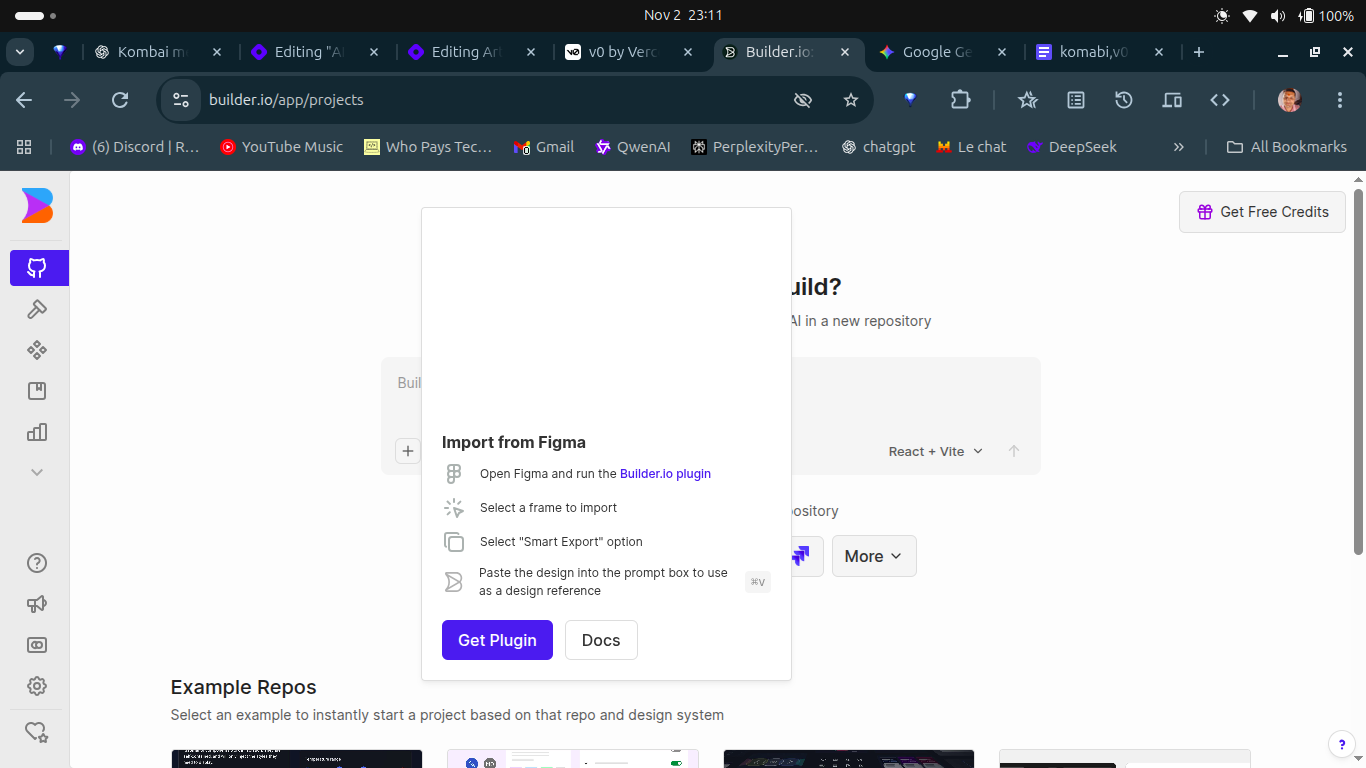Open the Gmail bookmark
Viewport: 1366px width, 768px height.
tap(544, 147)
